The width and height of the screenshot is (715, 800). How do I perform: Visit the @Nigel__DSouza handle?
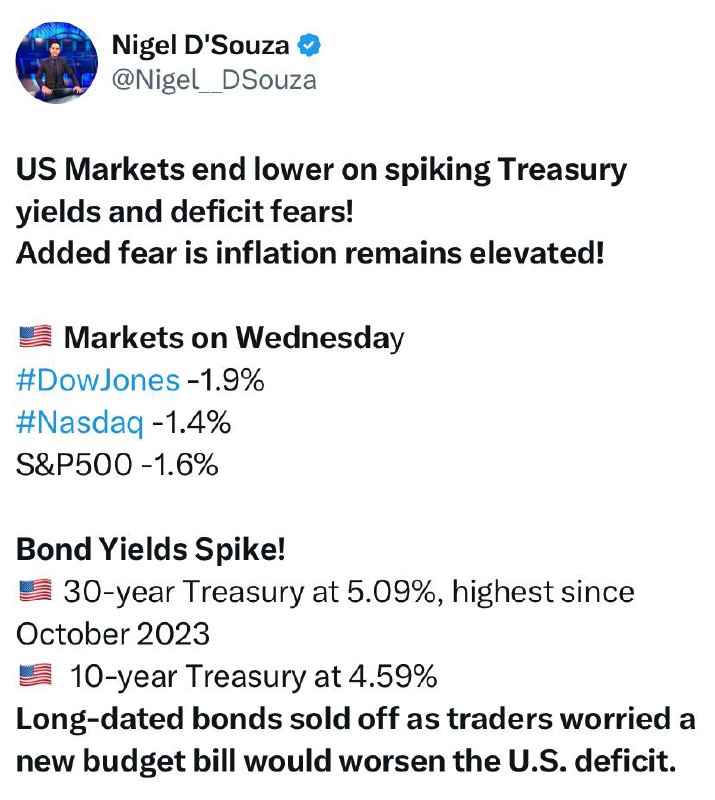click(214, 81)
